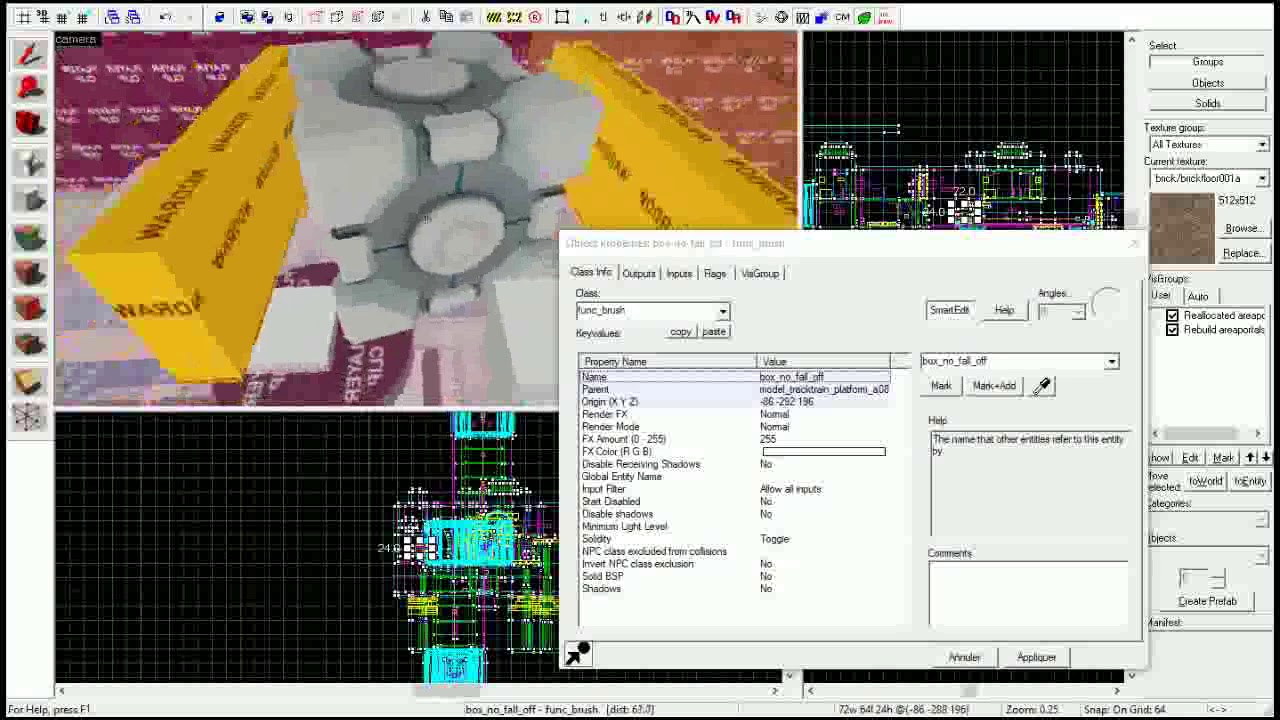Switch to the VisGroup tab
1280x720 pixels.
point(760,273)
